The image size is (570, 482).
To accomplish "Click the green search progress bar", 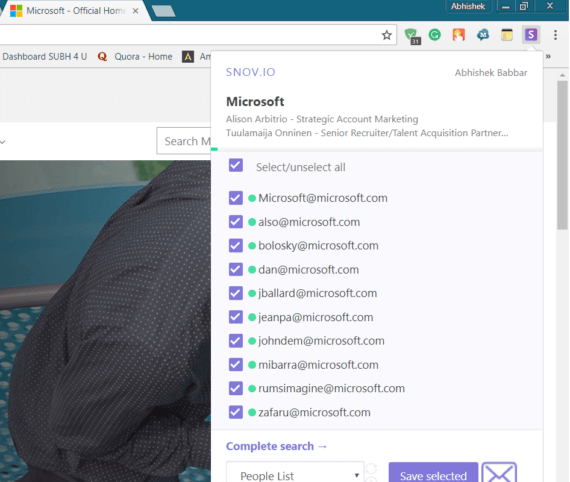I will 214,149.
